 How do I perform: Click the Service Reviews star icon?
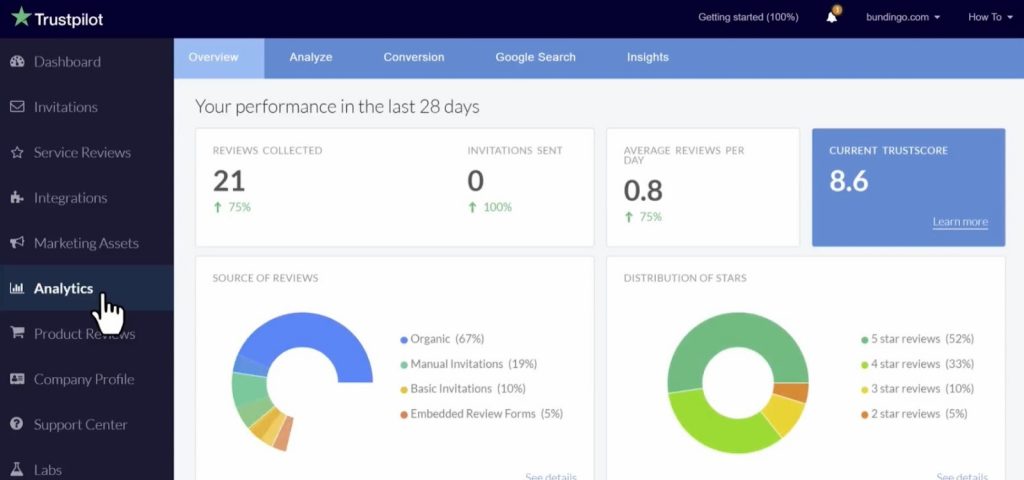(x=17, y=152)
